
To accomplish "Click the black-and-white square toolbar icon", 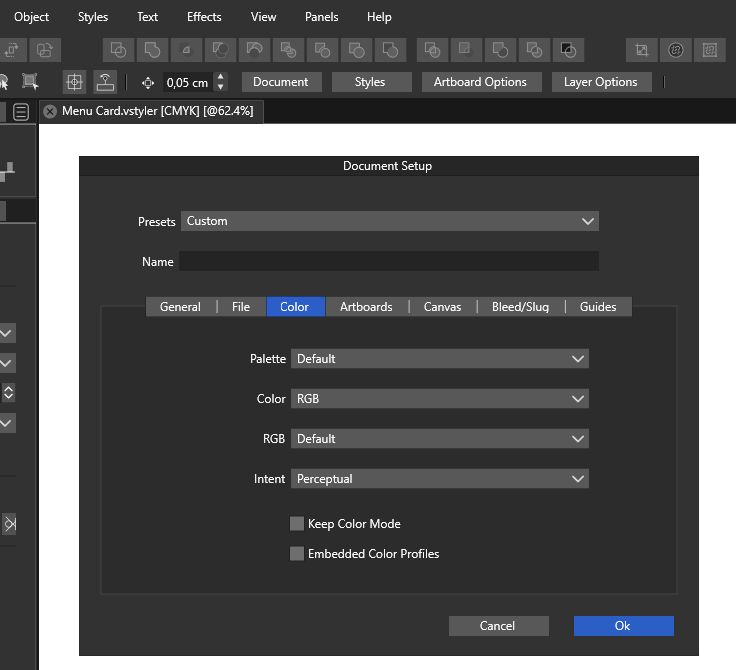I will (x=568, y=49).
